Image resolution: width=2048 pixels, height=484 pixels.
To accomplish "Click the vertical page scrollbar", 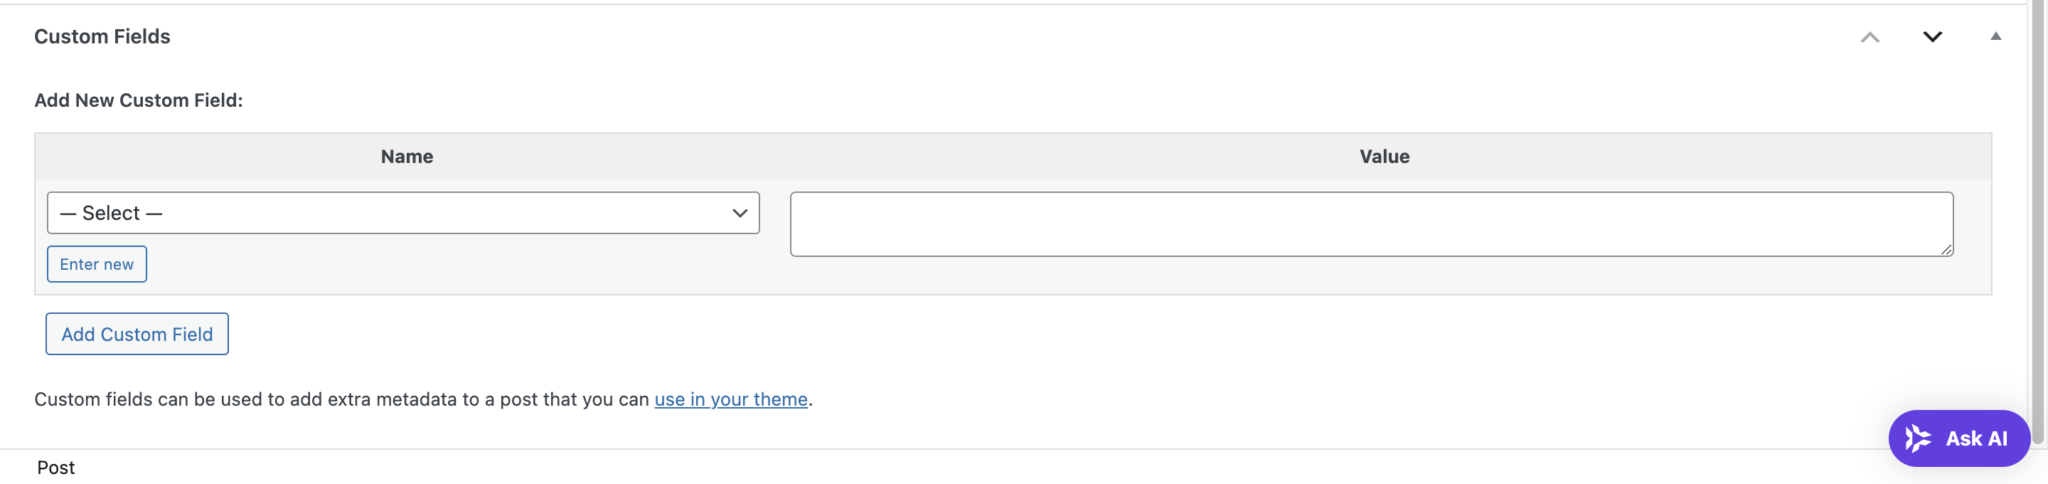I will pos(2037,200).
